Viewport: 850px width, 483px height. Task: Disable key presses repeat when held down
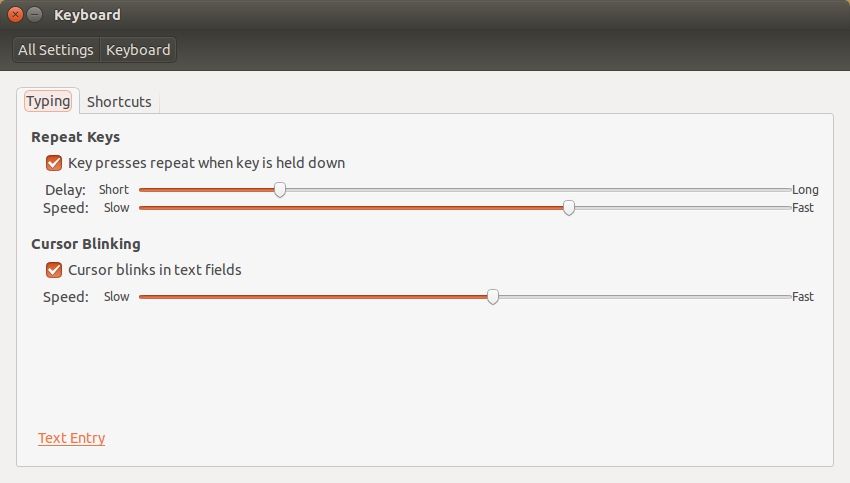pos(54,163)
